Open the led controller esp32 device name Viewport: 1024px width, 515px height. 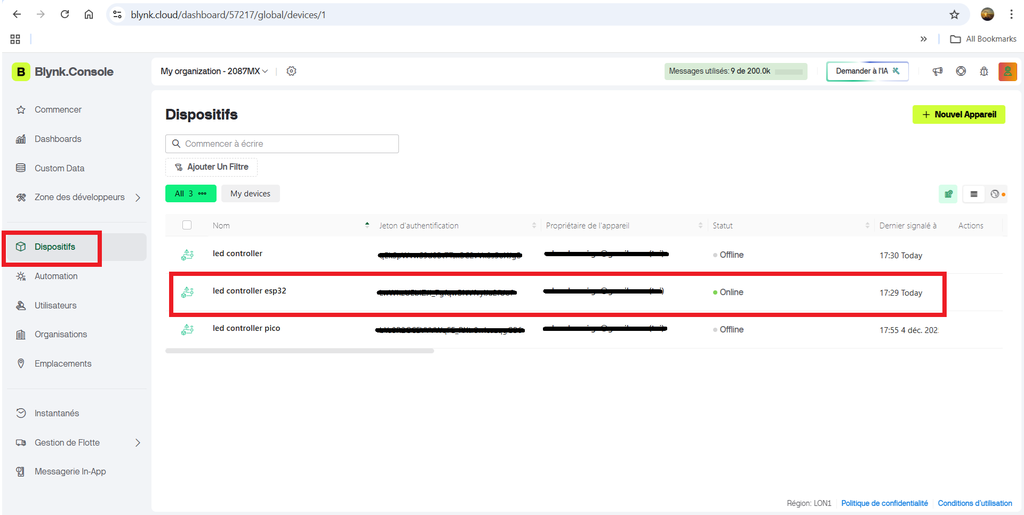click(249, 290)
